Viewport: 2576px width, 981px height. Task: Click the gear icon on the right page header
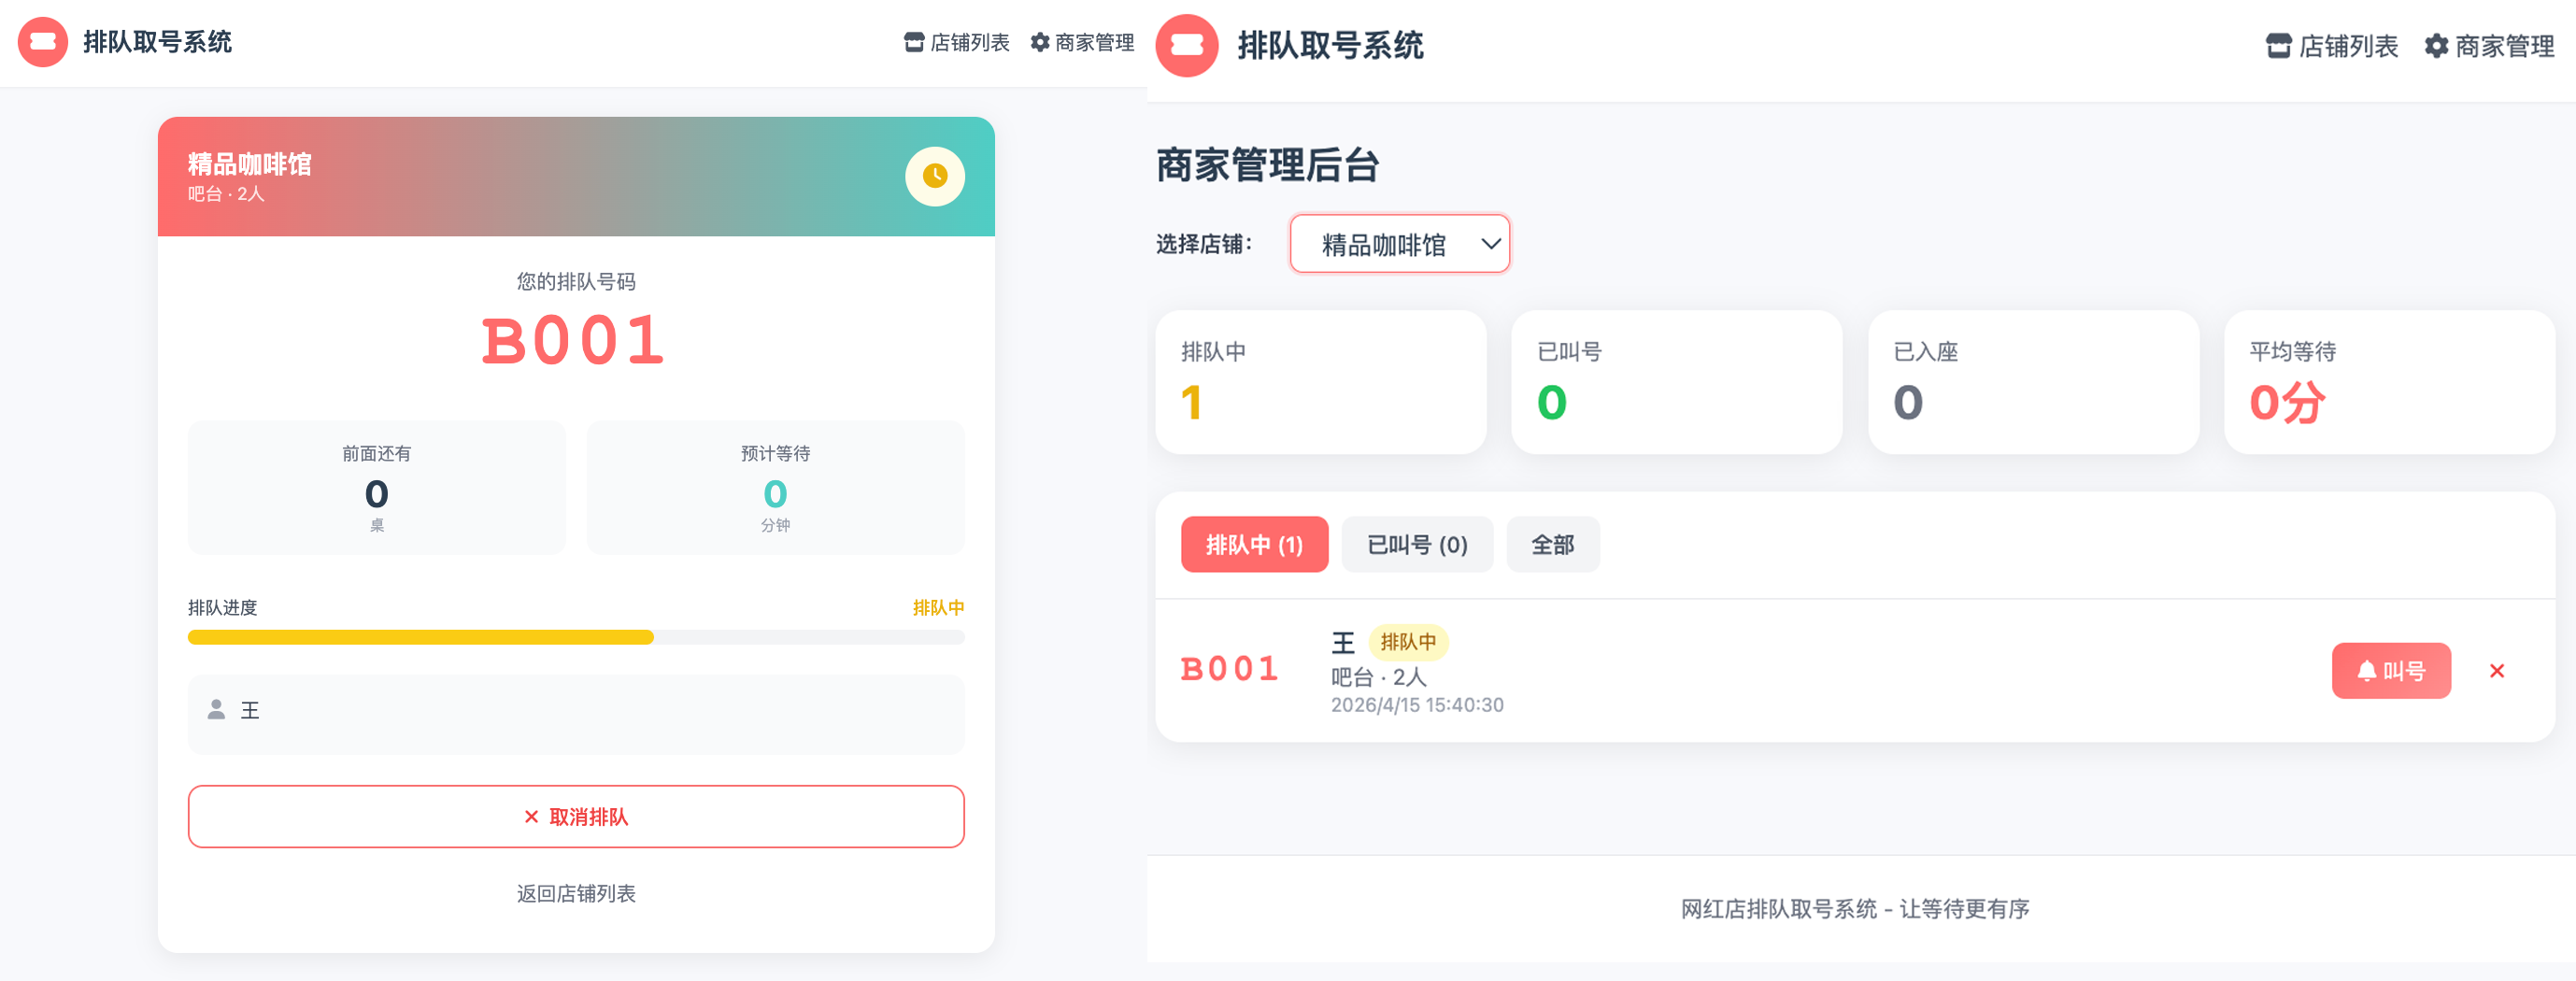coord(2437,46)
